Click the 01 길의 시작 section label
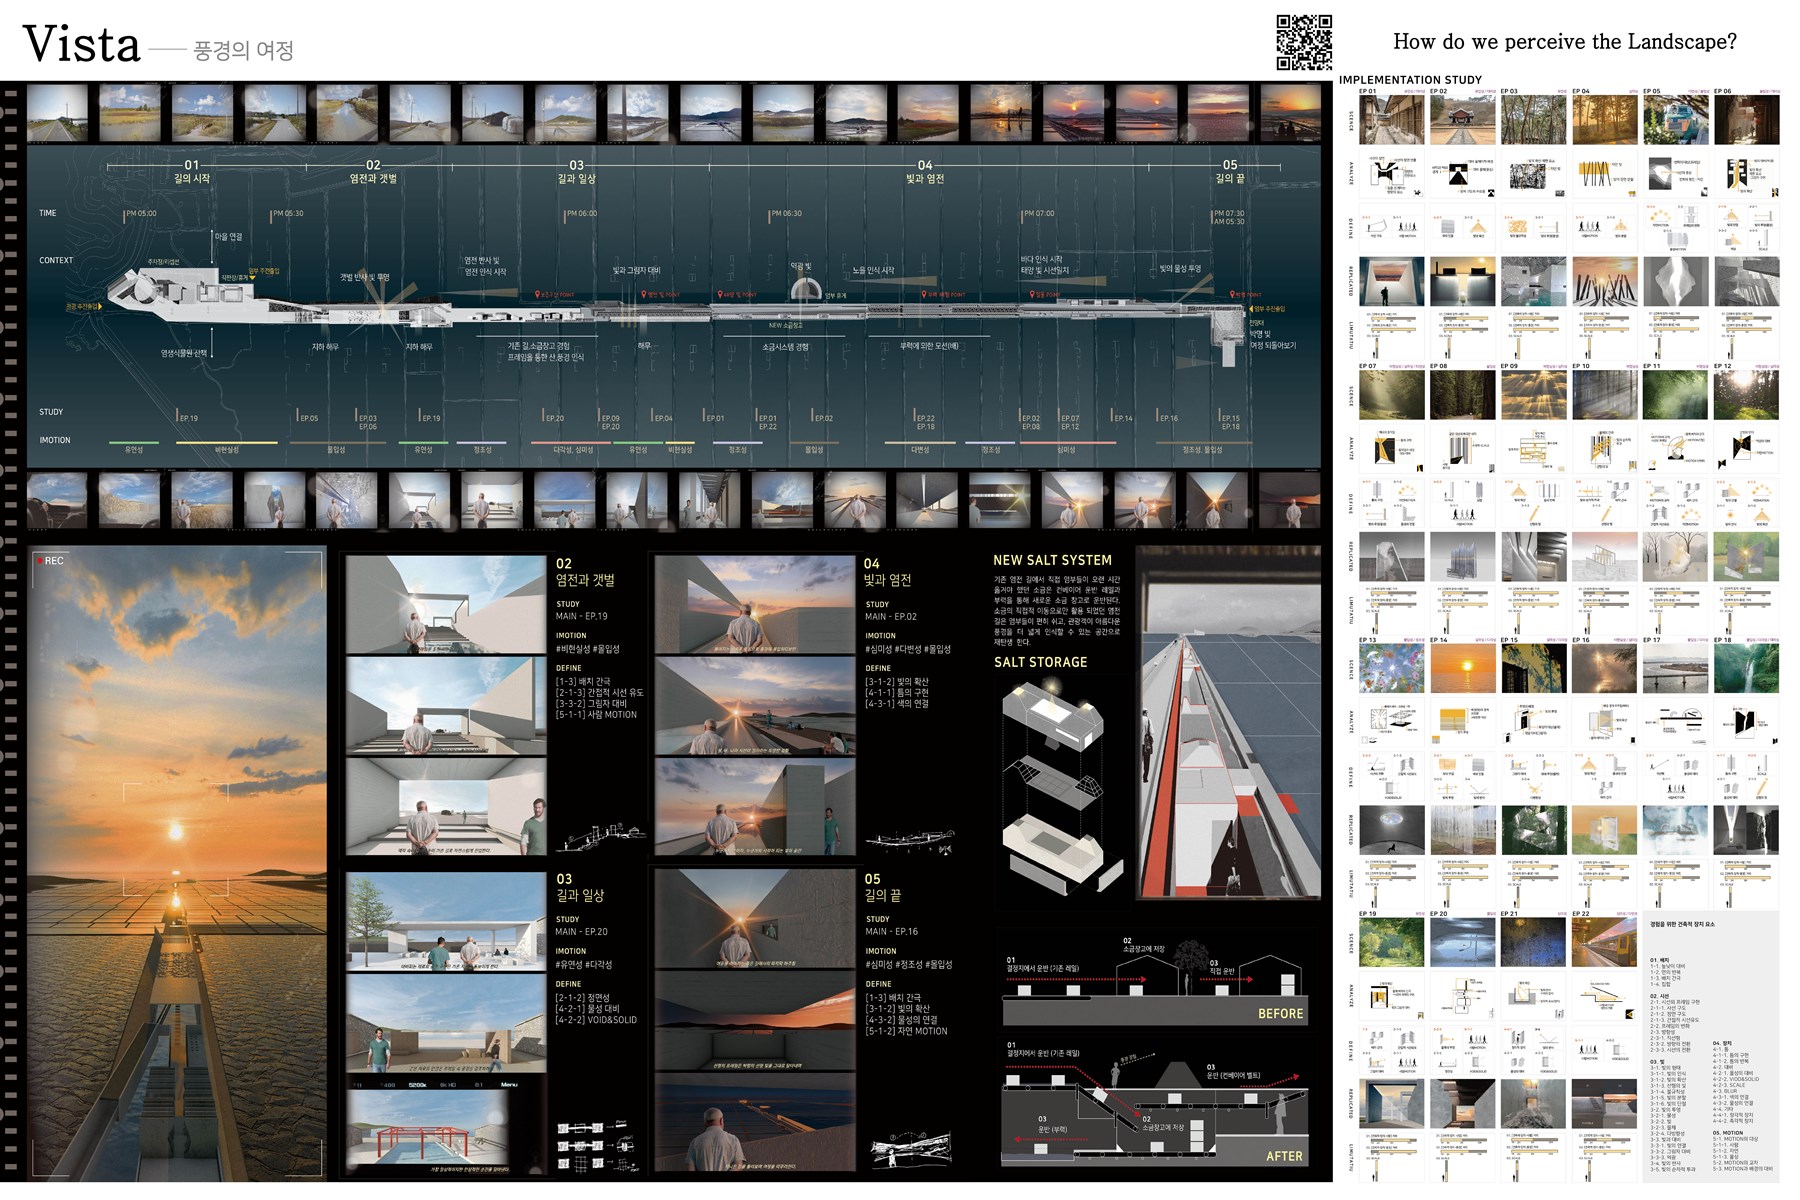Image resolution: width=1800 pixels, height=1200 pixels. point(191,171)
